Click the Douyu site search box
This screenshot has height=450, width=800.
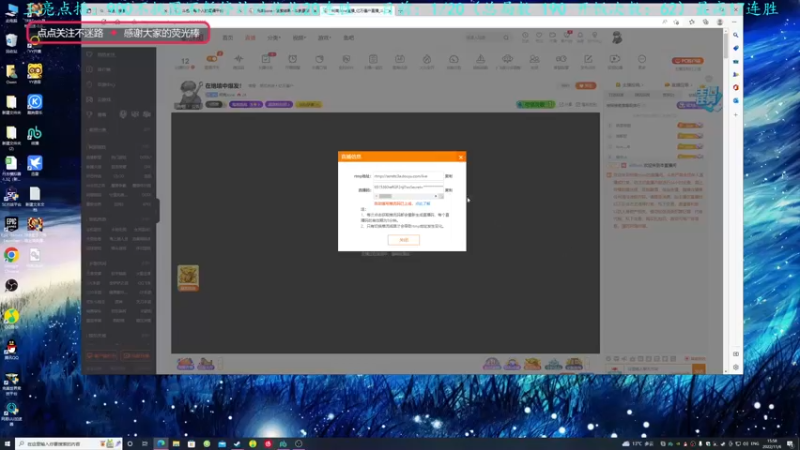pyautogui.click(x=487, y=37)
